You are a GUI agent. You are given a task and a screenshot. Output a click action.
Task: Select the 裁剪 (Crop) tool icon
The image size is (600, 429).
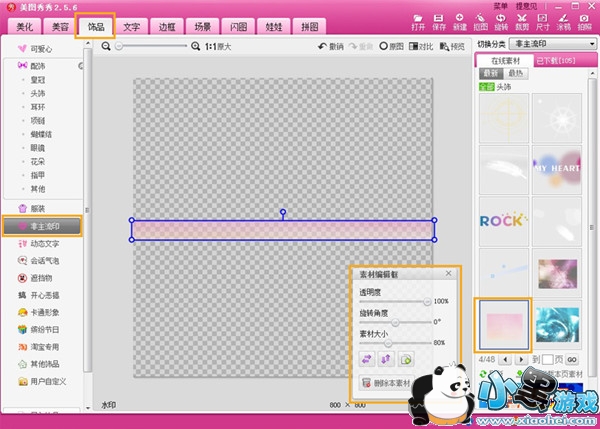(x=521, y=20)
